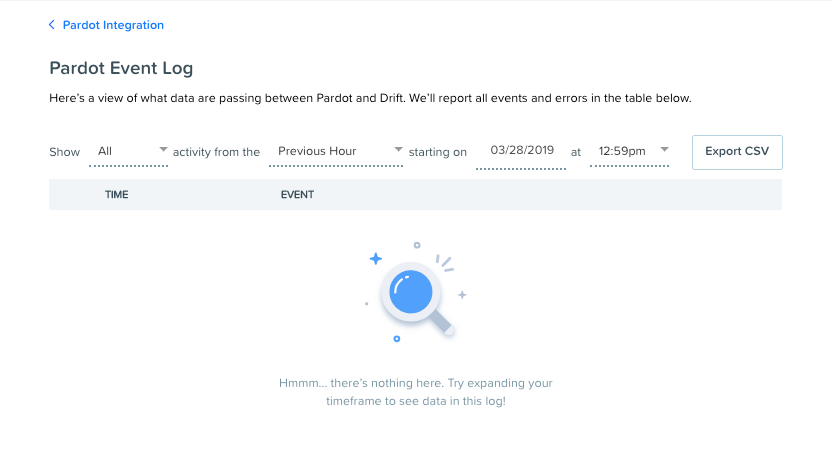The height and width of the screenshot is (474, 832).
Task: Export the log with Export CSV
Action: click(737, 152)
